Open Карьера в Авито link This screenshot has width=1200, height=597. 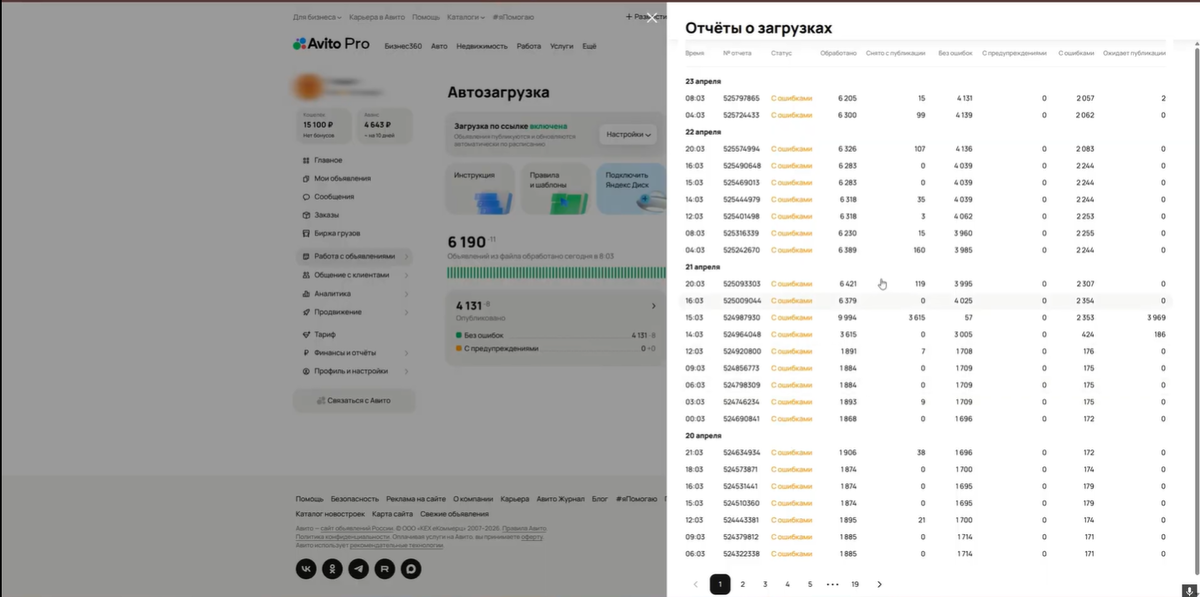pos(376,17)
